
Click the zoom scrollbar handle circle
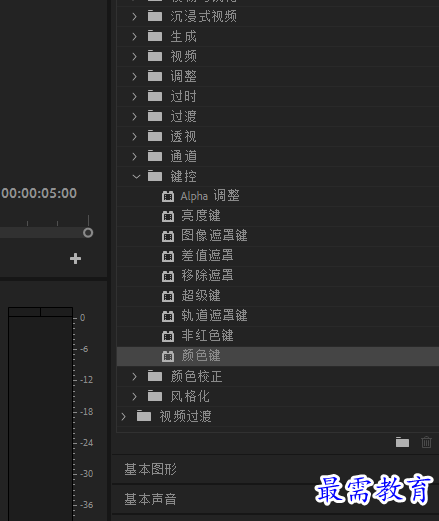(88, 233)
